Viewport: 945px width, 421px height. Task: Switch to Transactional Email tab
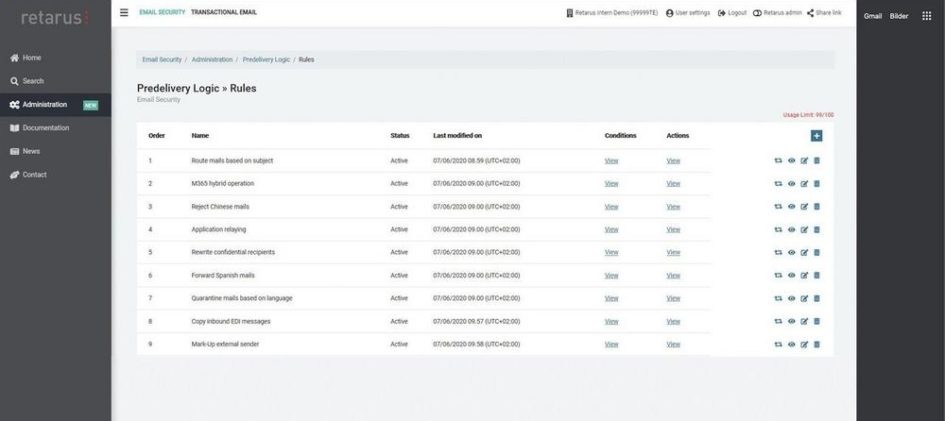(224, 12)
